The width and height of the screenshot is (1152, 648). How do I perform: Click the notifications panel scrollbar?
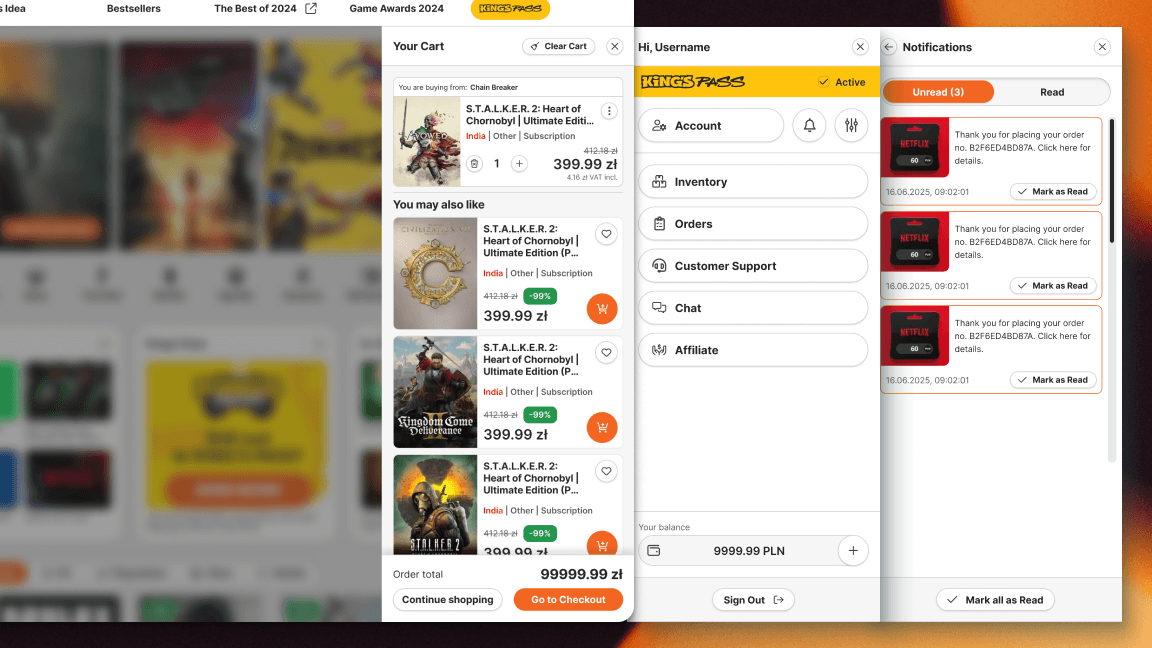click(1112, 180)
